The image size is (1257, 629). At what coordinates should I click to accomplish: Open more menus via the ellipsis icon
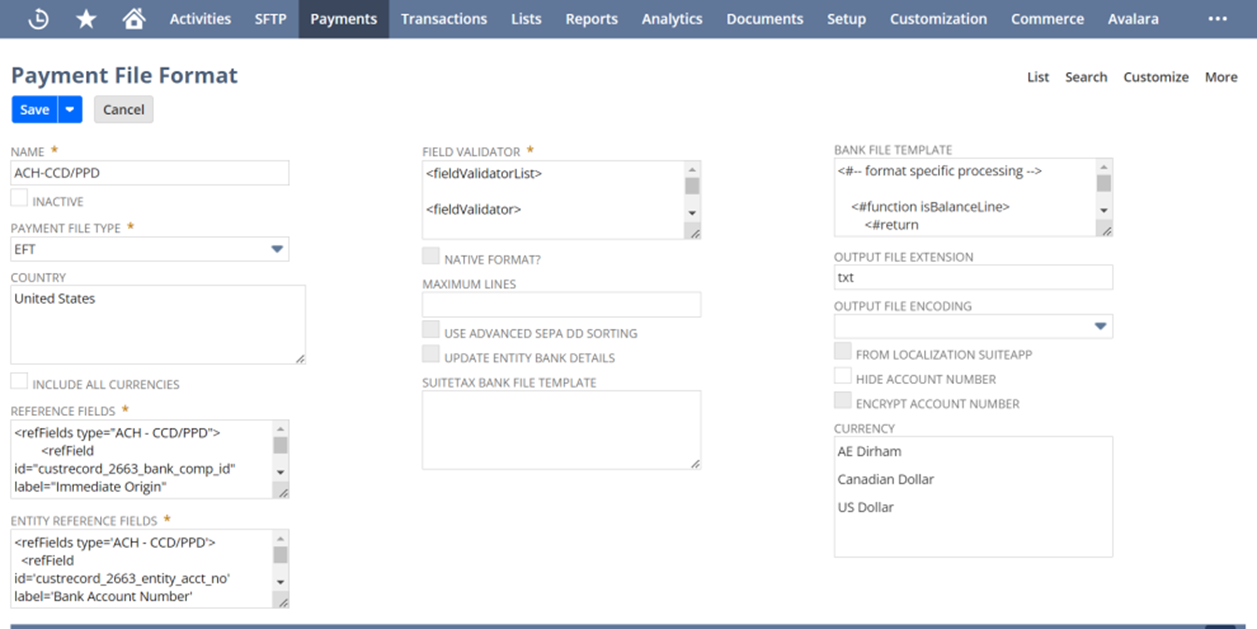coord(1218,17)
